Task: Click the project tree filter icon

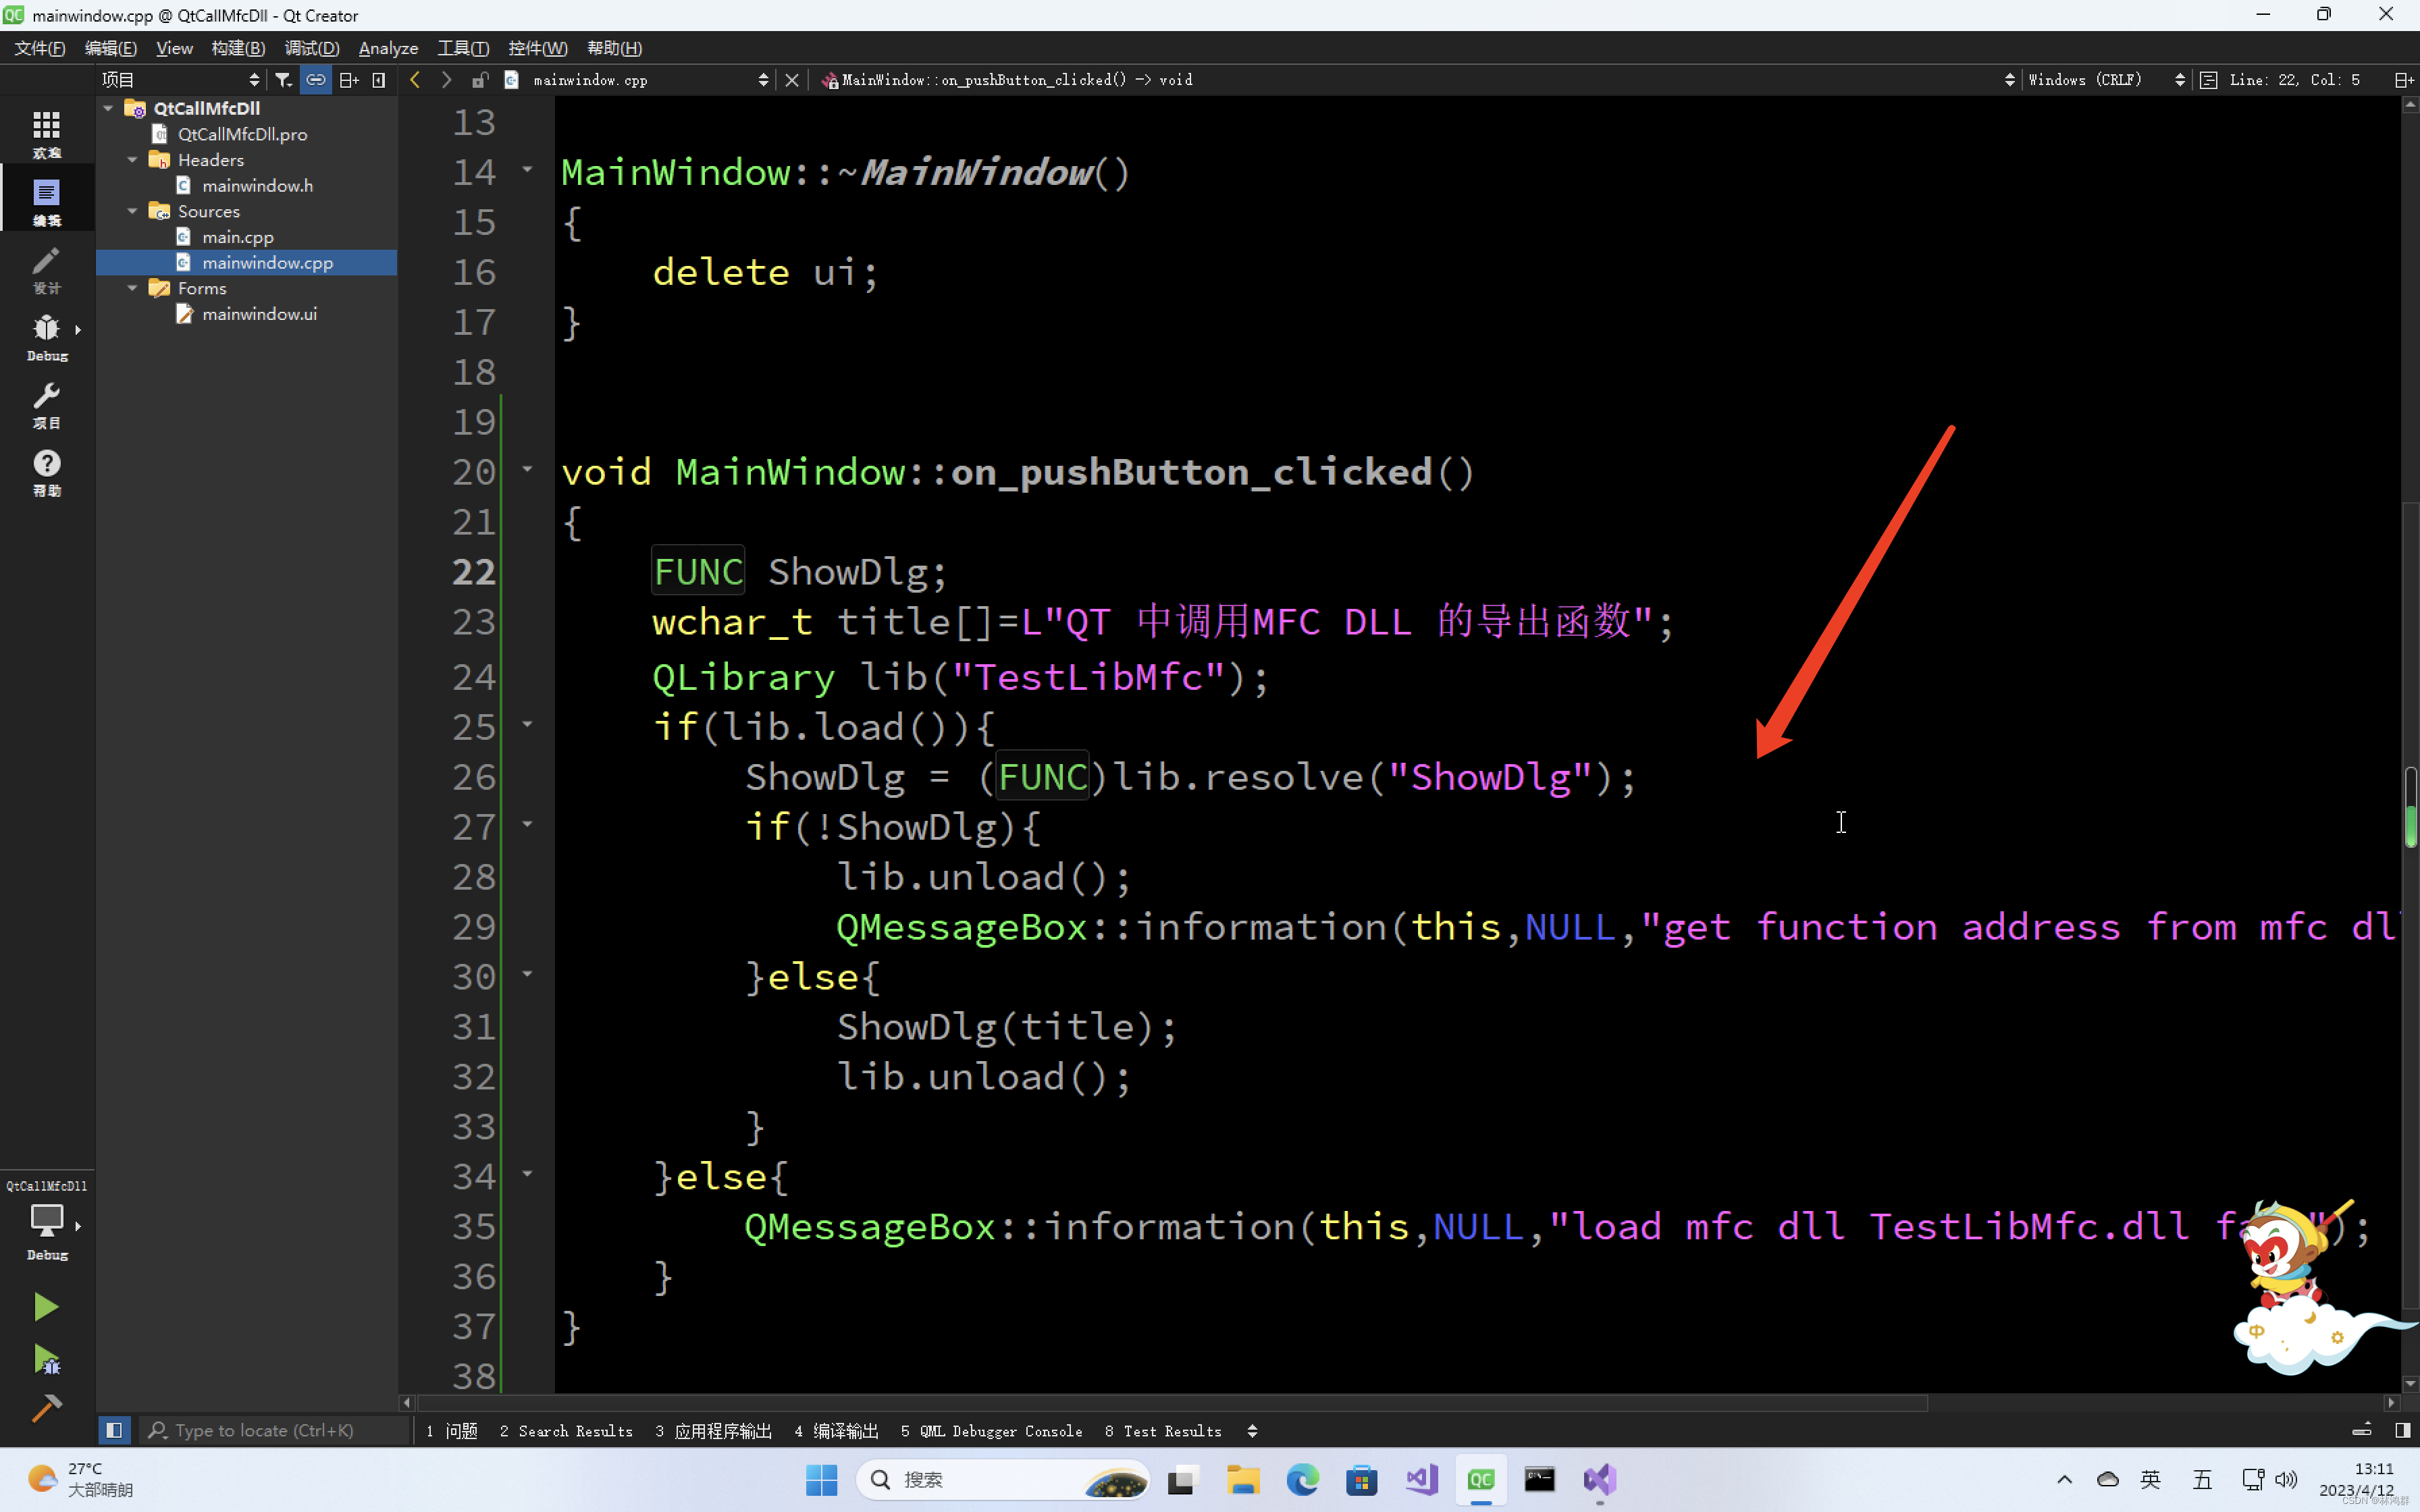Action: pos(284,80)
